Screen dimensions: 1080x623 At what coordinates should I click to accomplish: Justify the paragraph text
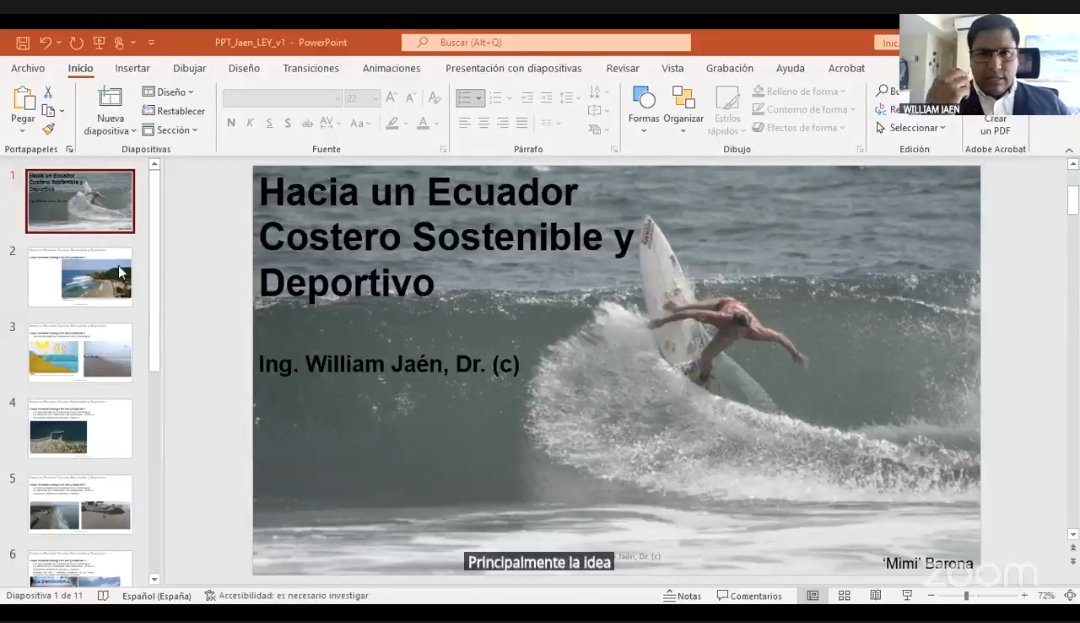coord(522,123)
